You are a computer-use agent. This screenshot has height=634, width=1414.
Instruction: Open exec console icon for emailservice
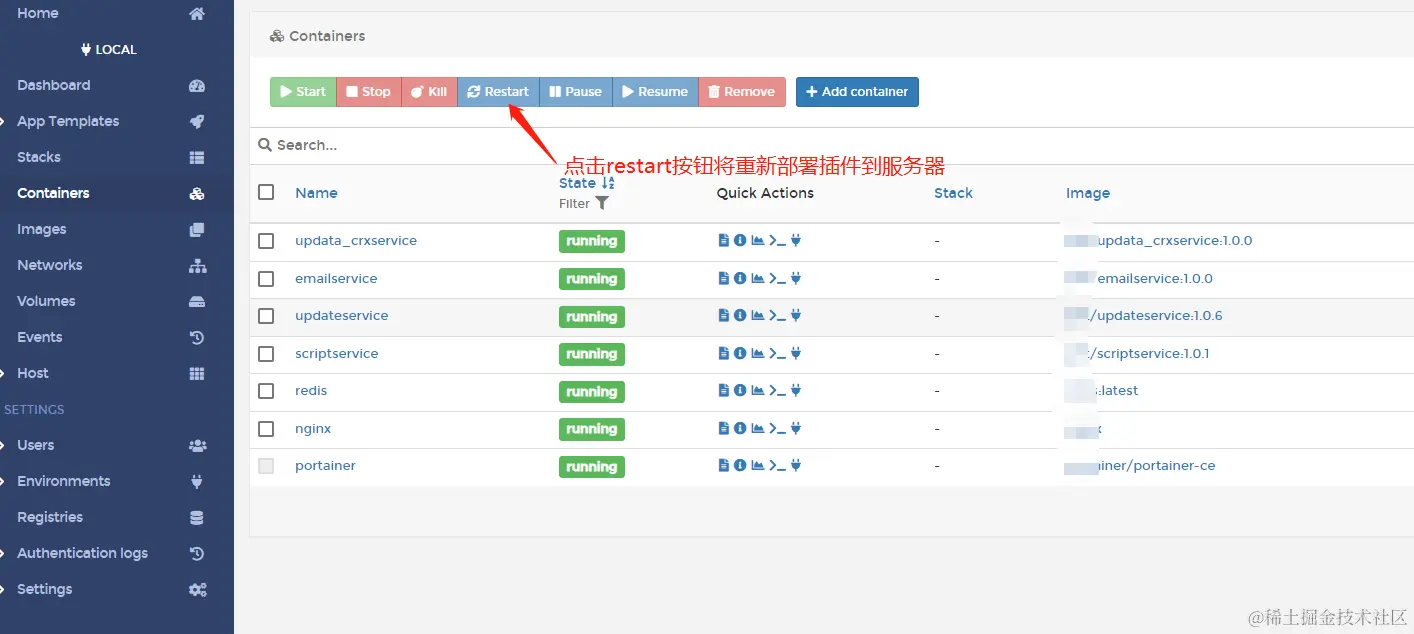(x=777, y=278)
